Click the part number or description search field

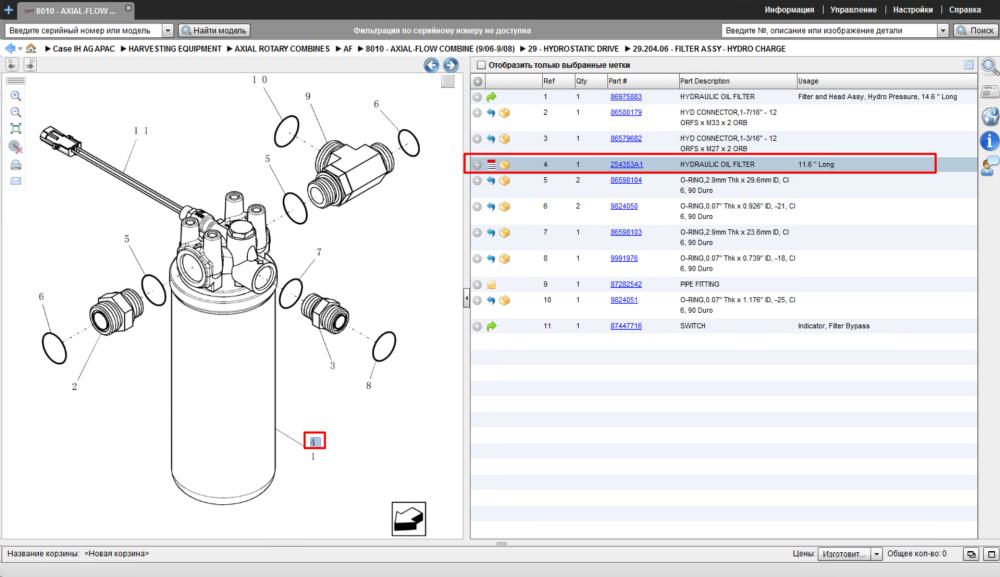829,30
